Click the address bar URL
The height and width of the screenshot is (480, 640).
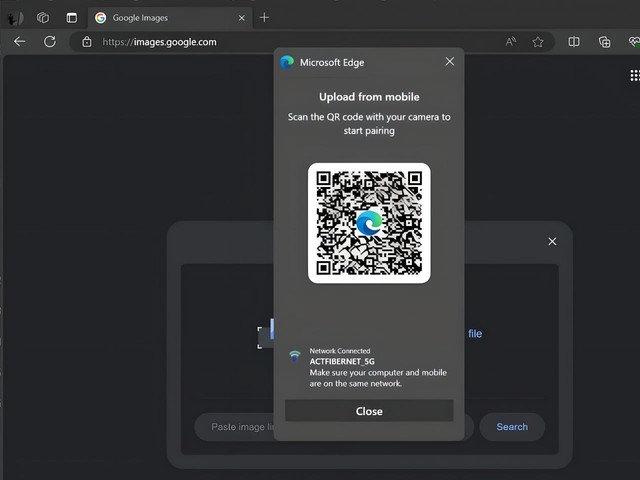coord(160,42)
